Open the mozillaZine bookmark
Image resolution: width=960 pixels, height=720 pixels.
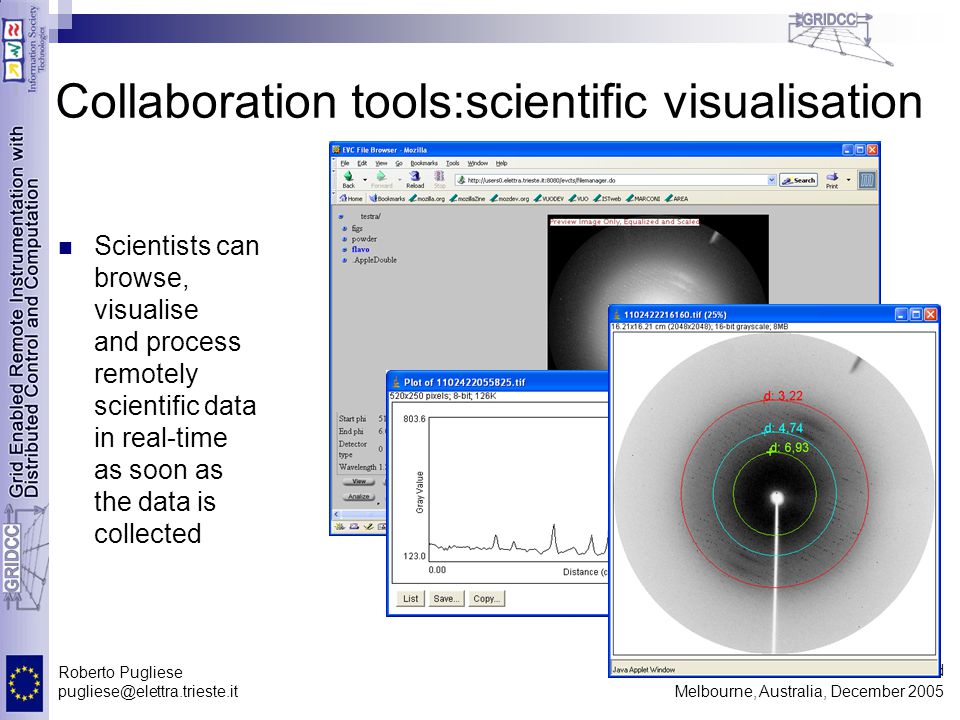click(x=467, y=198)
